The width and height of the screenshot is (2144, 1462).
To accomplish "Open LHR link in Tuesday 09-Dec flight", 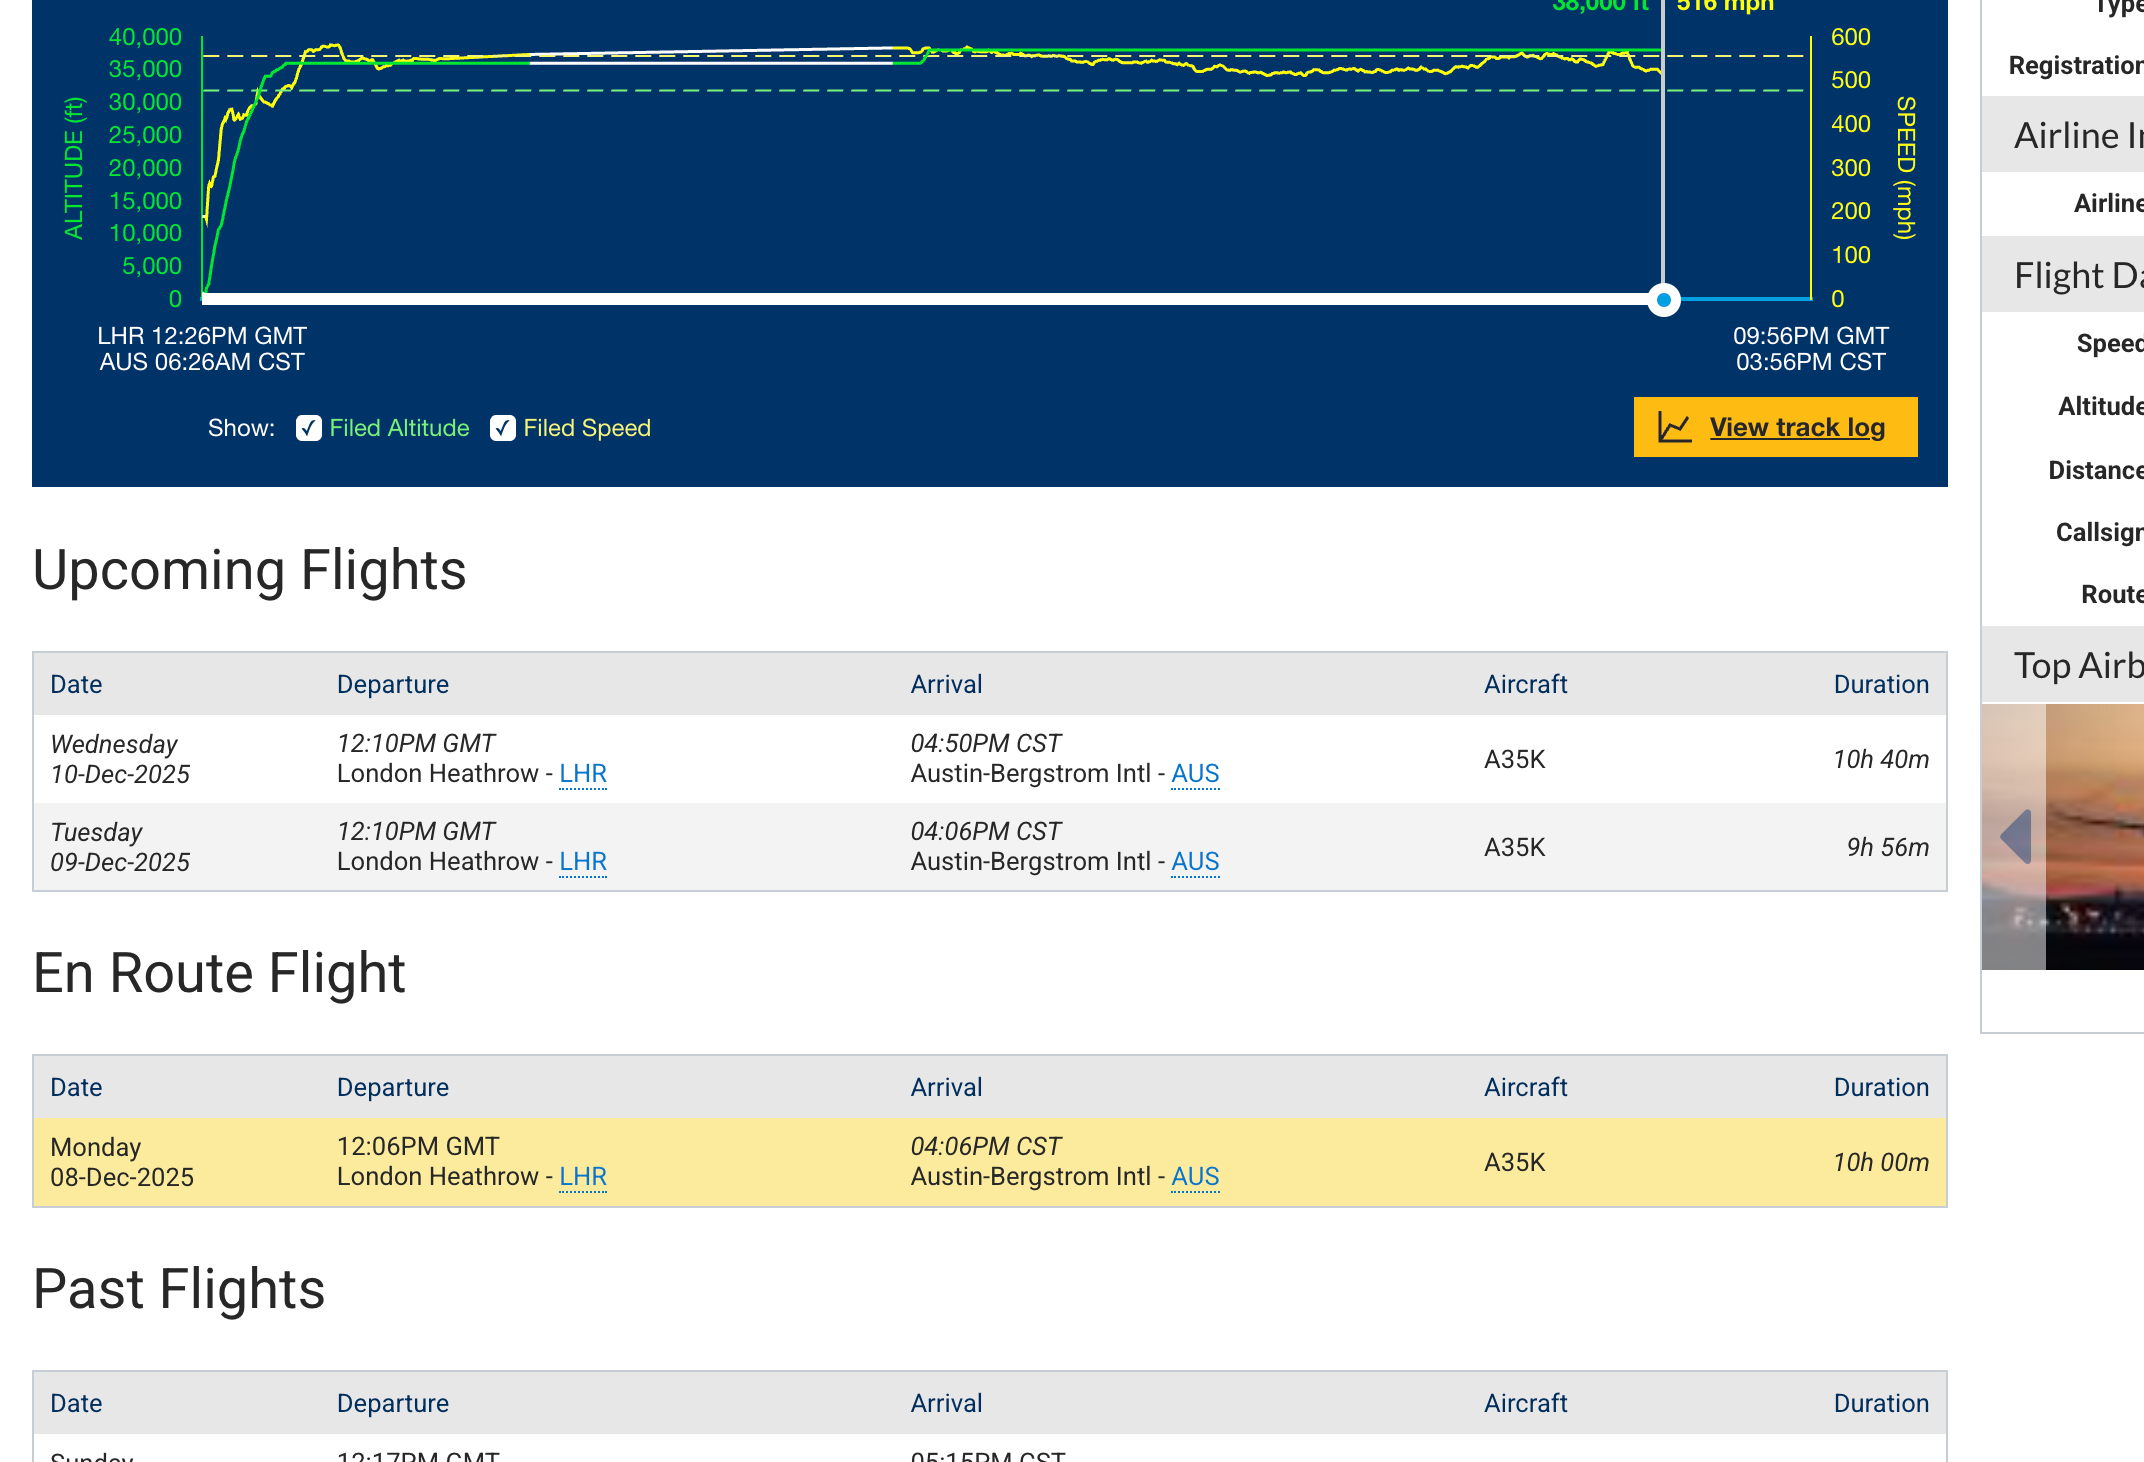I will (582, 862).
